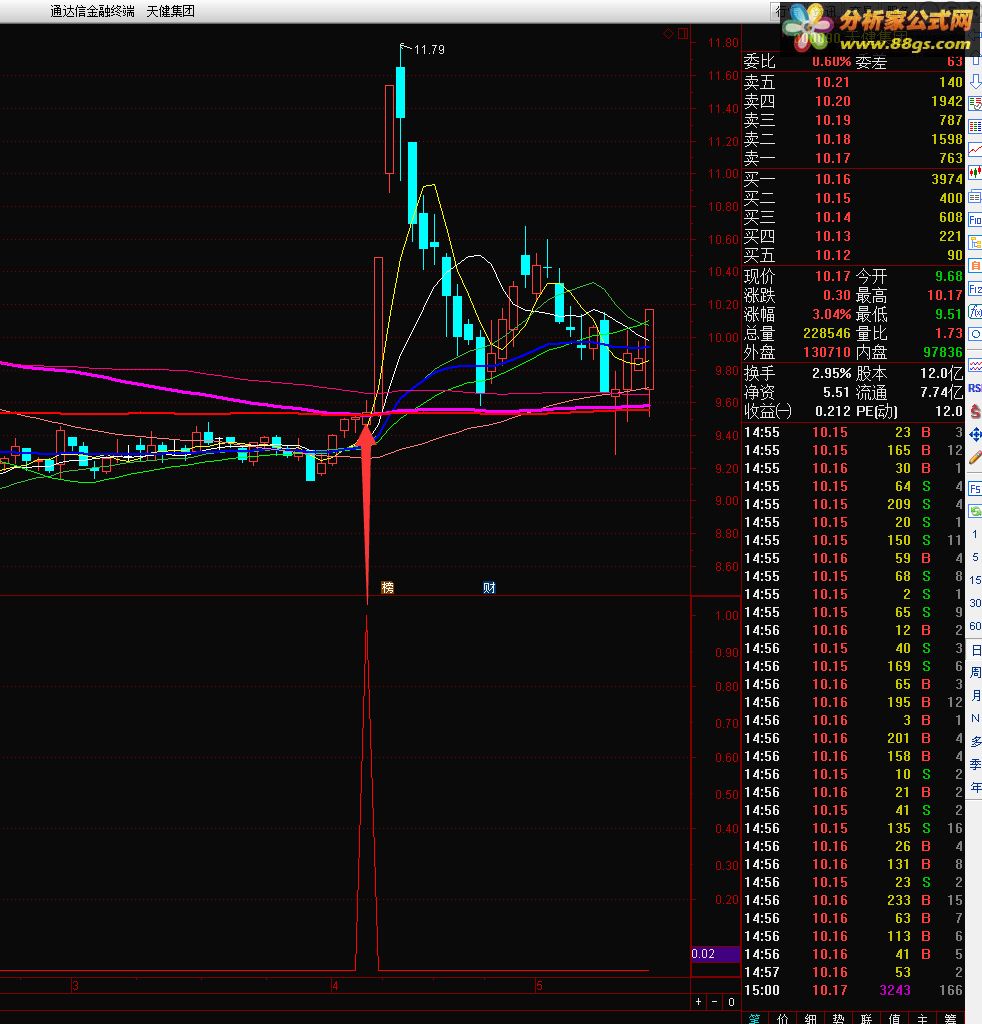Open the 联 linked tab

click(866, 1018)
